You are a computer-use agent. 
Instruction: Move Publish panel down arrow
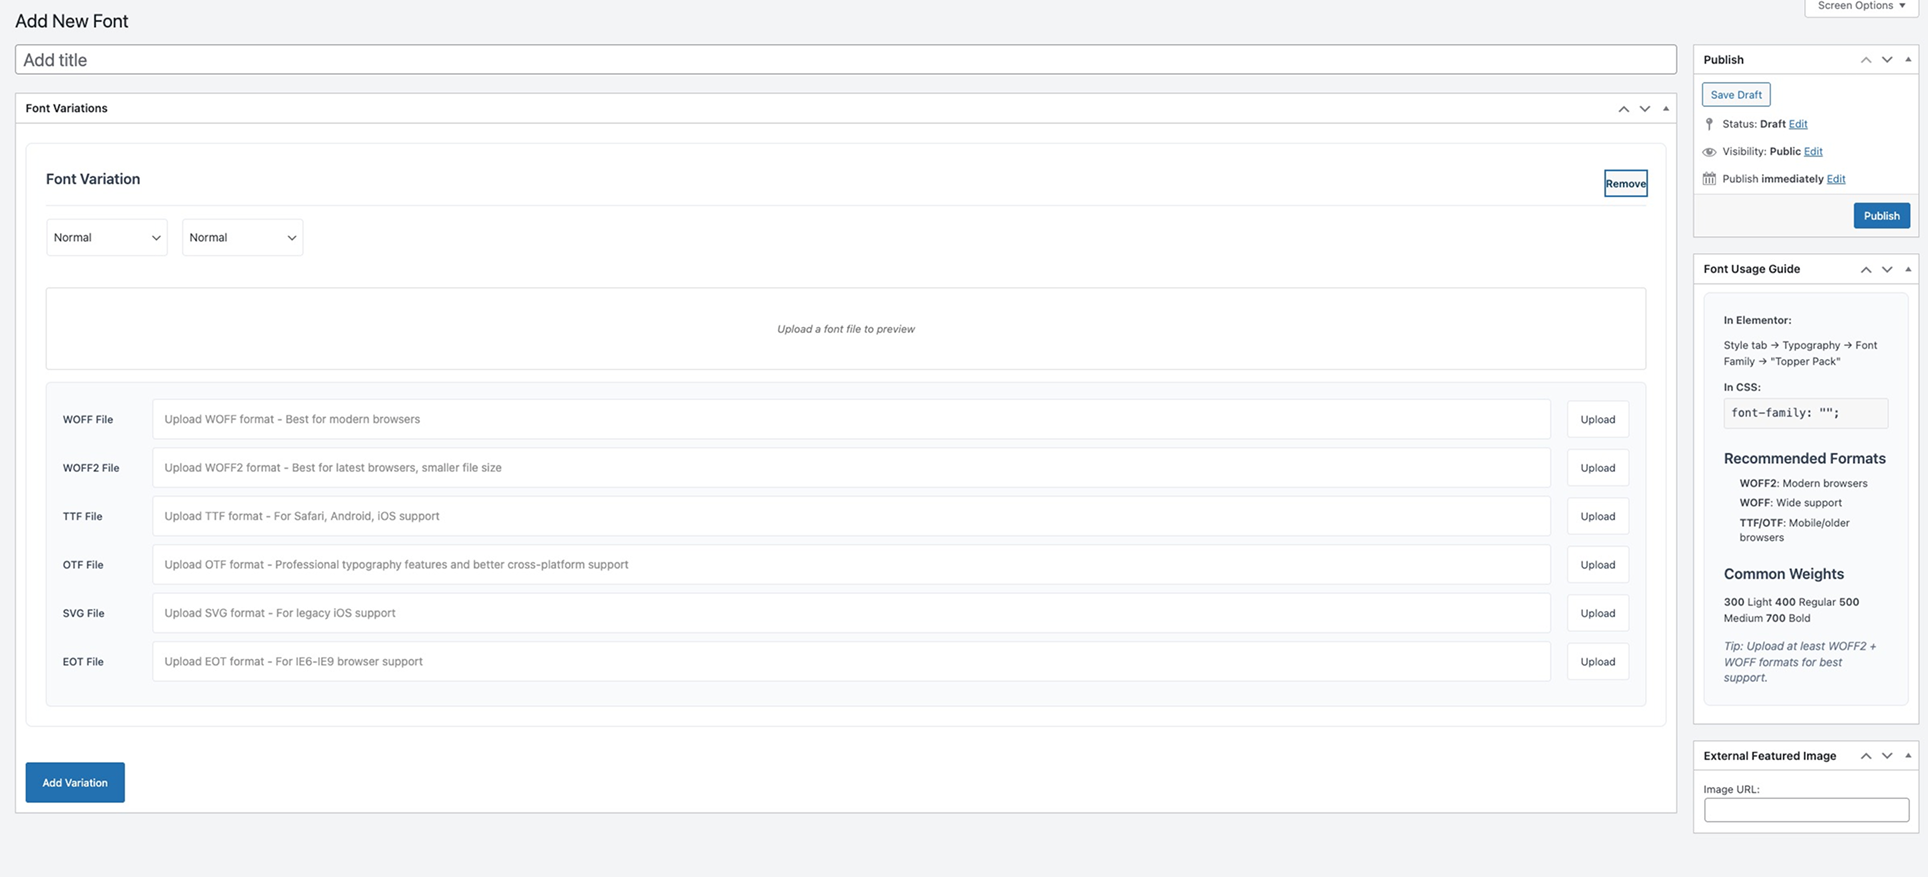pyautogui.click(x=1886, y=60)
